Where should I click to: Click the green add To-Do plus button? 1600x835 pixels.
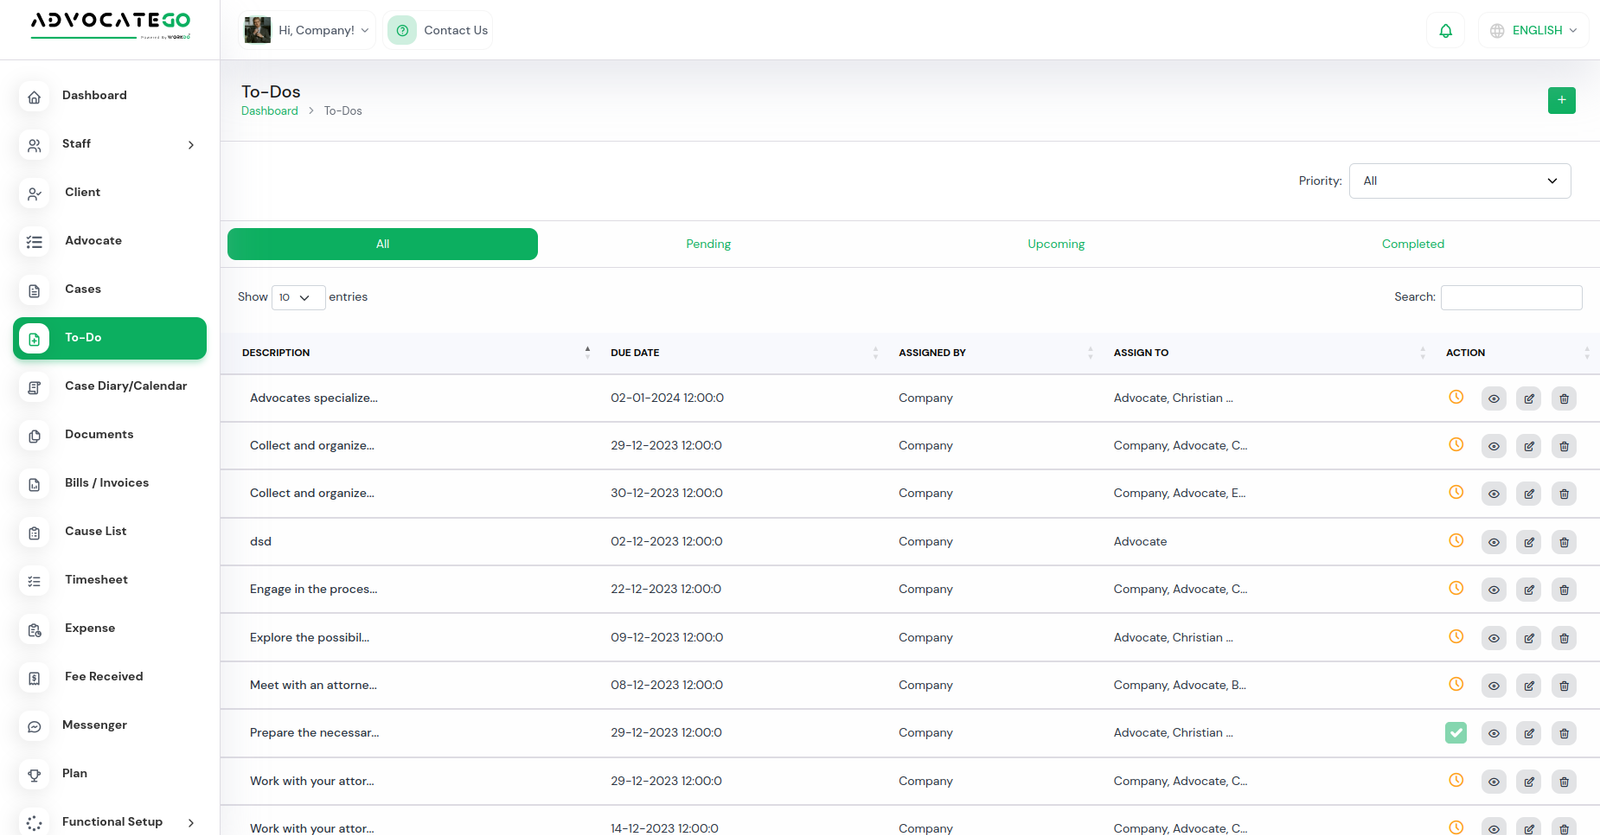[1561, 100]
